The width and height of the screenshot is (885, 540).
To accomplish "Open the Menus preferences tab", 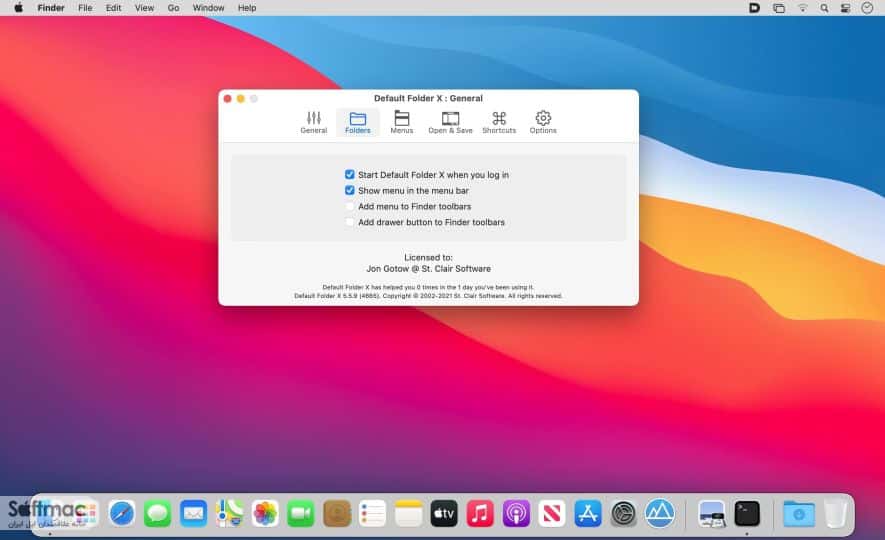I will click(x=402, y=122).
